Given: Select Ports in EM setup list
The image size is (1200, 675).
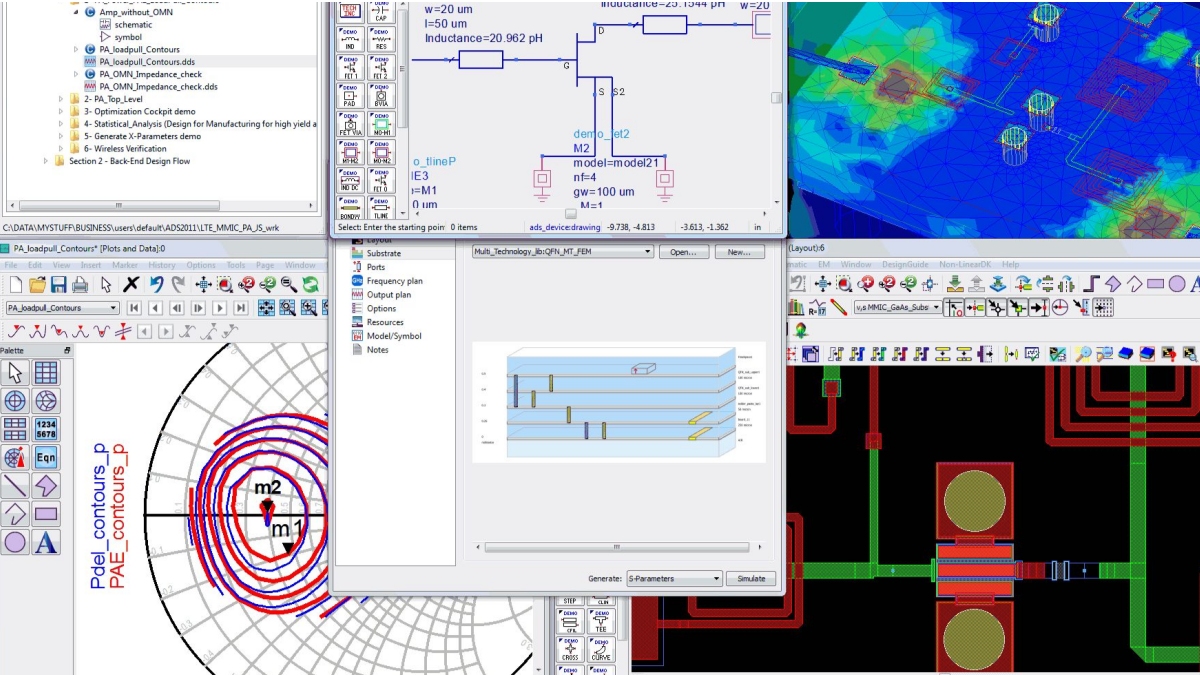Looking at the screenshot, I should click(x=376, y=267).
